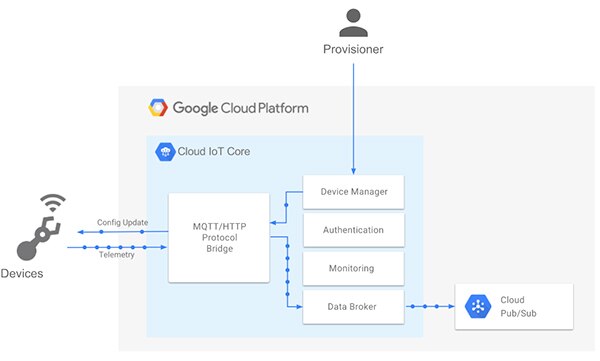The width and height of the screenshot is (600, 361).
Task: Click the Cloud IoT Core title text
Action: pyautogui.click(x=214, y=151)
